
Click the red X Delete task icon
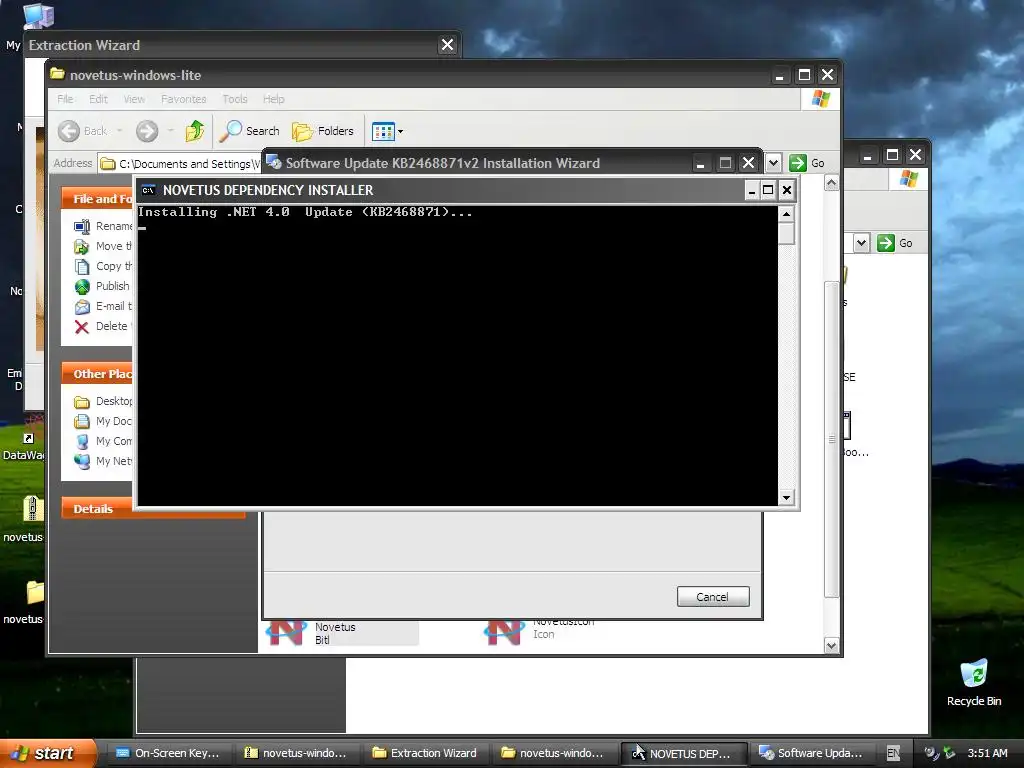point(82,327)
